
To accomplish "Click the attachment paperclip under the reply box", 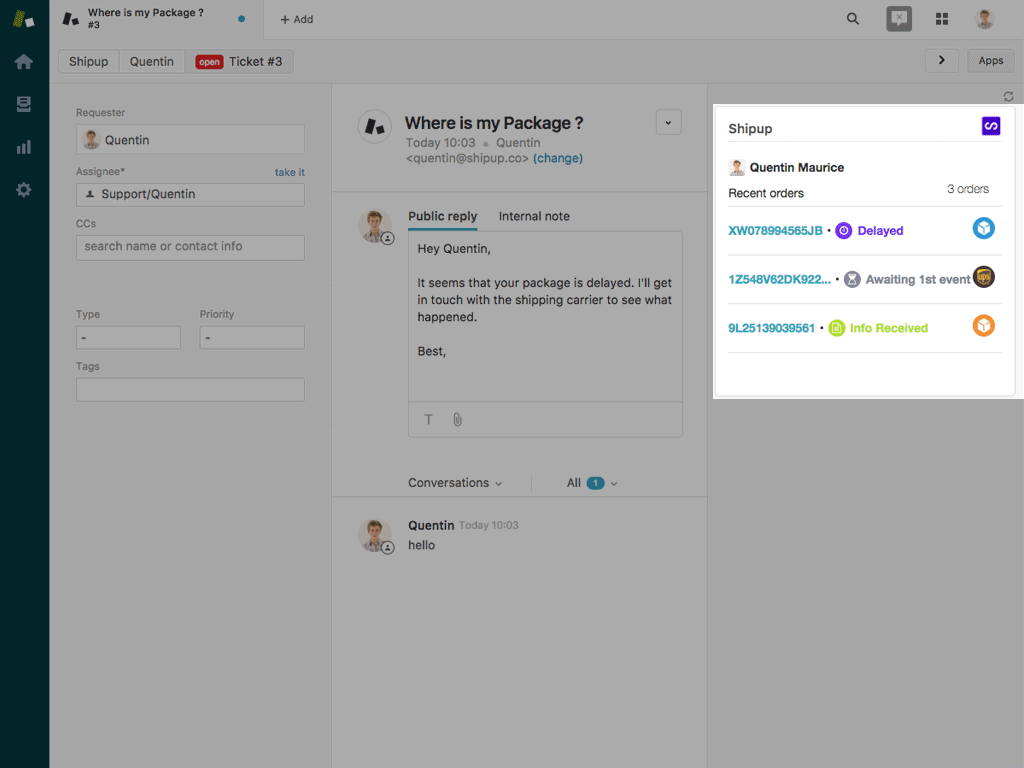I will pos(457,419).
